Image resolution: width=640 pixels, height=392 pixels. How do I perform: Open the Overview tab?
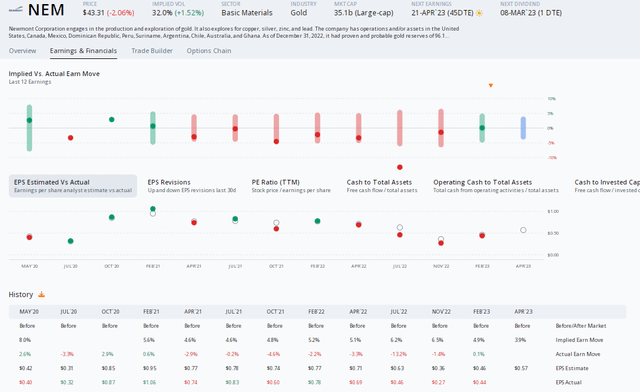pos(22,51)
